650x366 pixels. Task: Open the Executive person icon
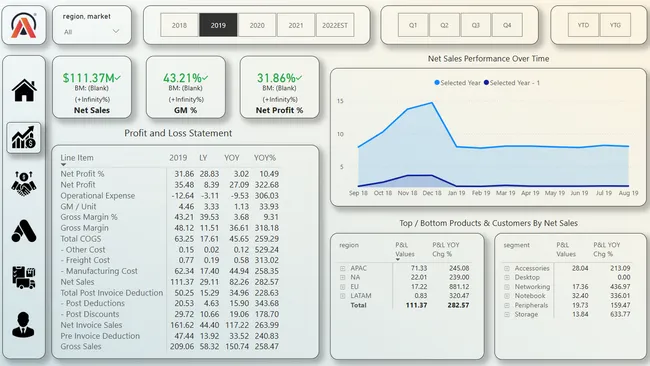pyautogui.click(x=23, y=325)
